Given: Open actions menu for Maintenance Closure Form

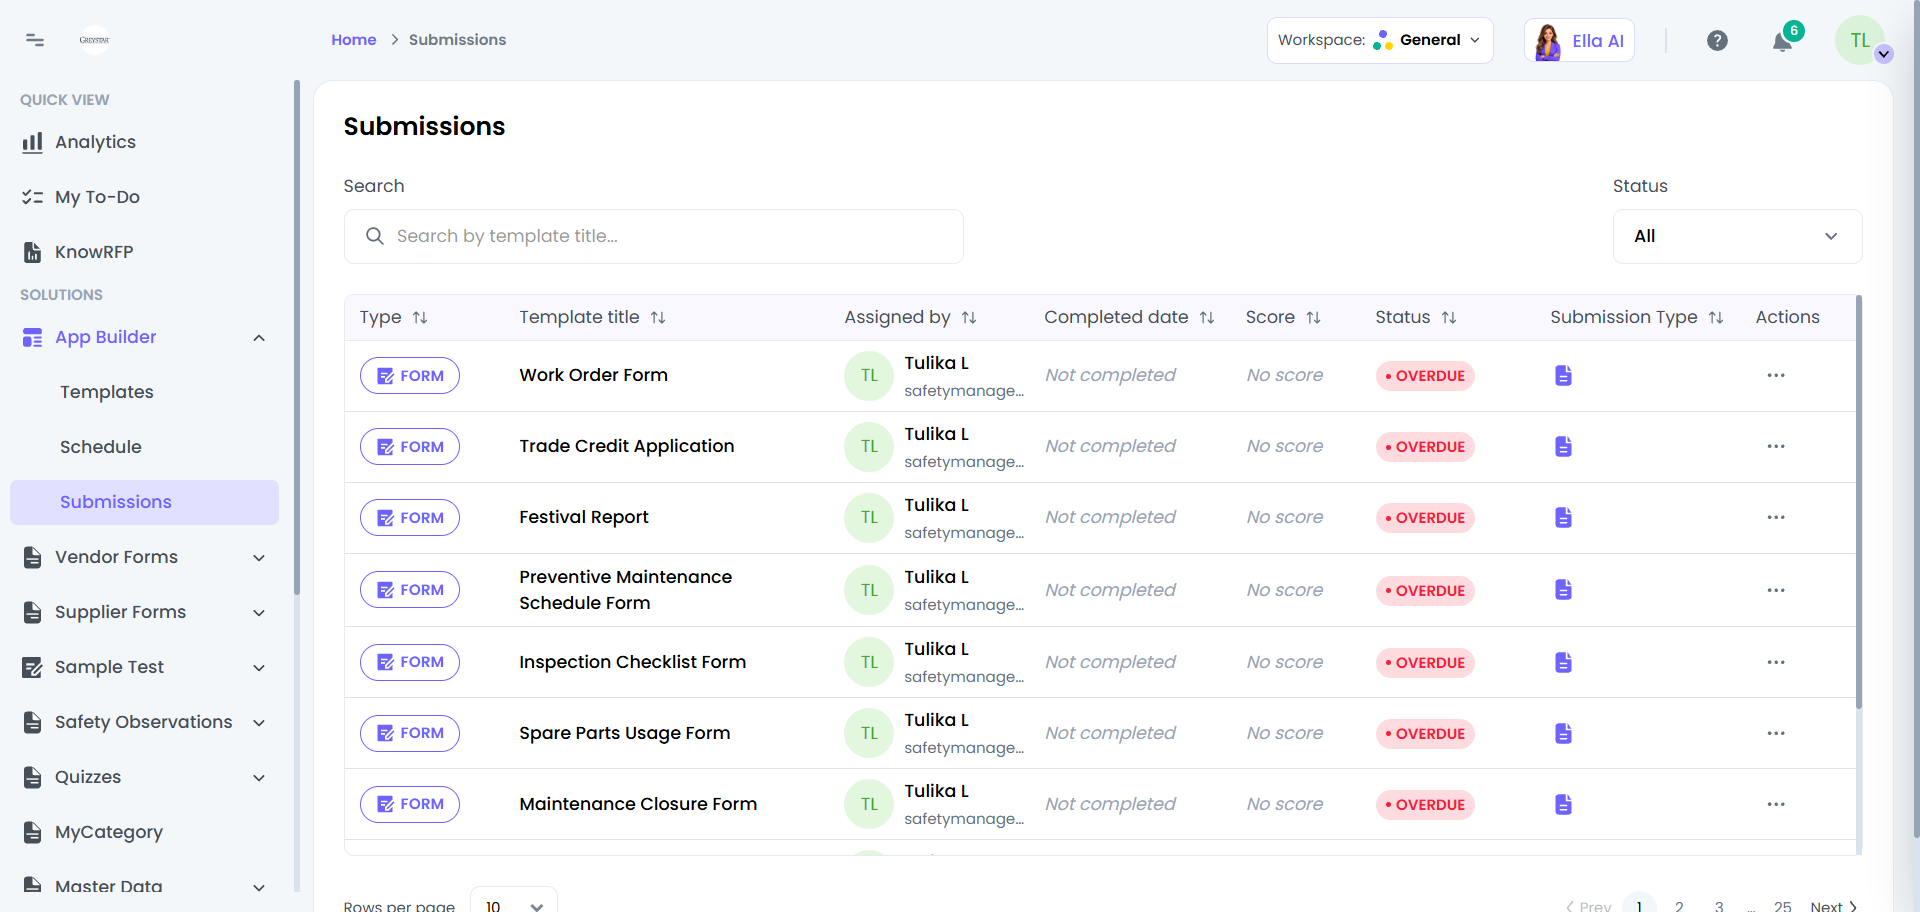Looking at the screenshot, I should (x=1776, y=804).
